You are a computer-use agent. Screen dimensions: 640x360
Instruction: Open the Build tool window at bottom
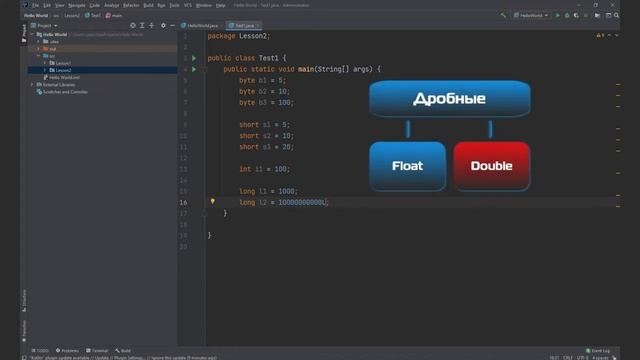[123, 351]
